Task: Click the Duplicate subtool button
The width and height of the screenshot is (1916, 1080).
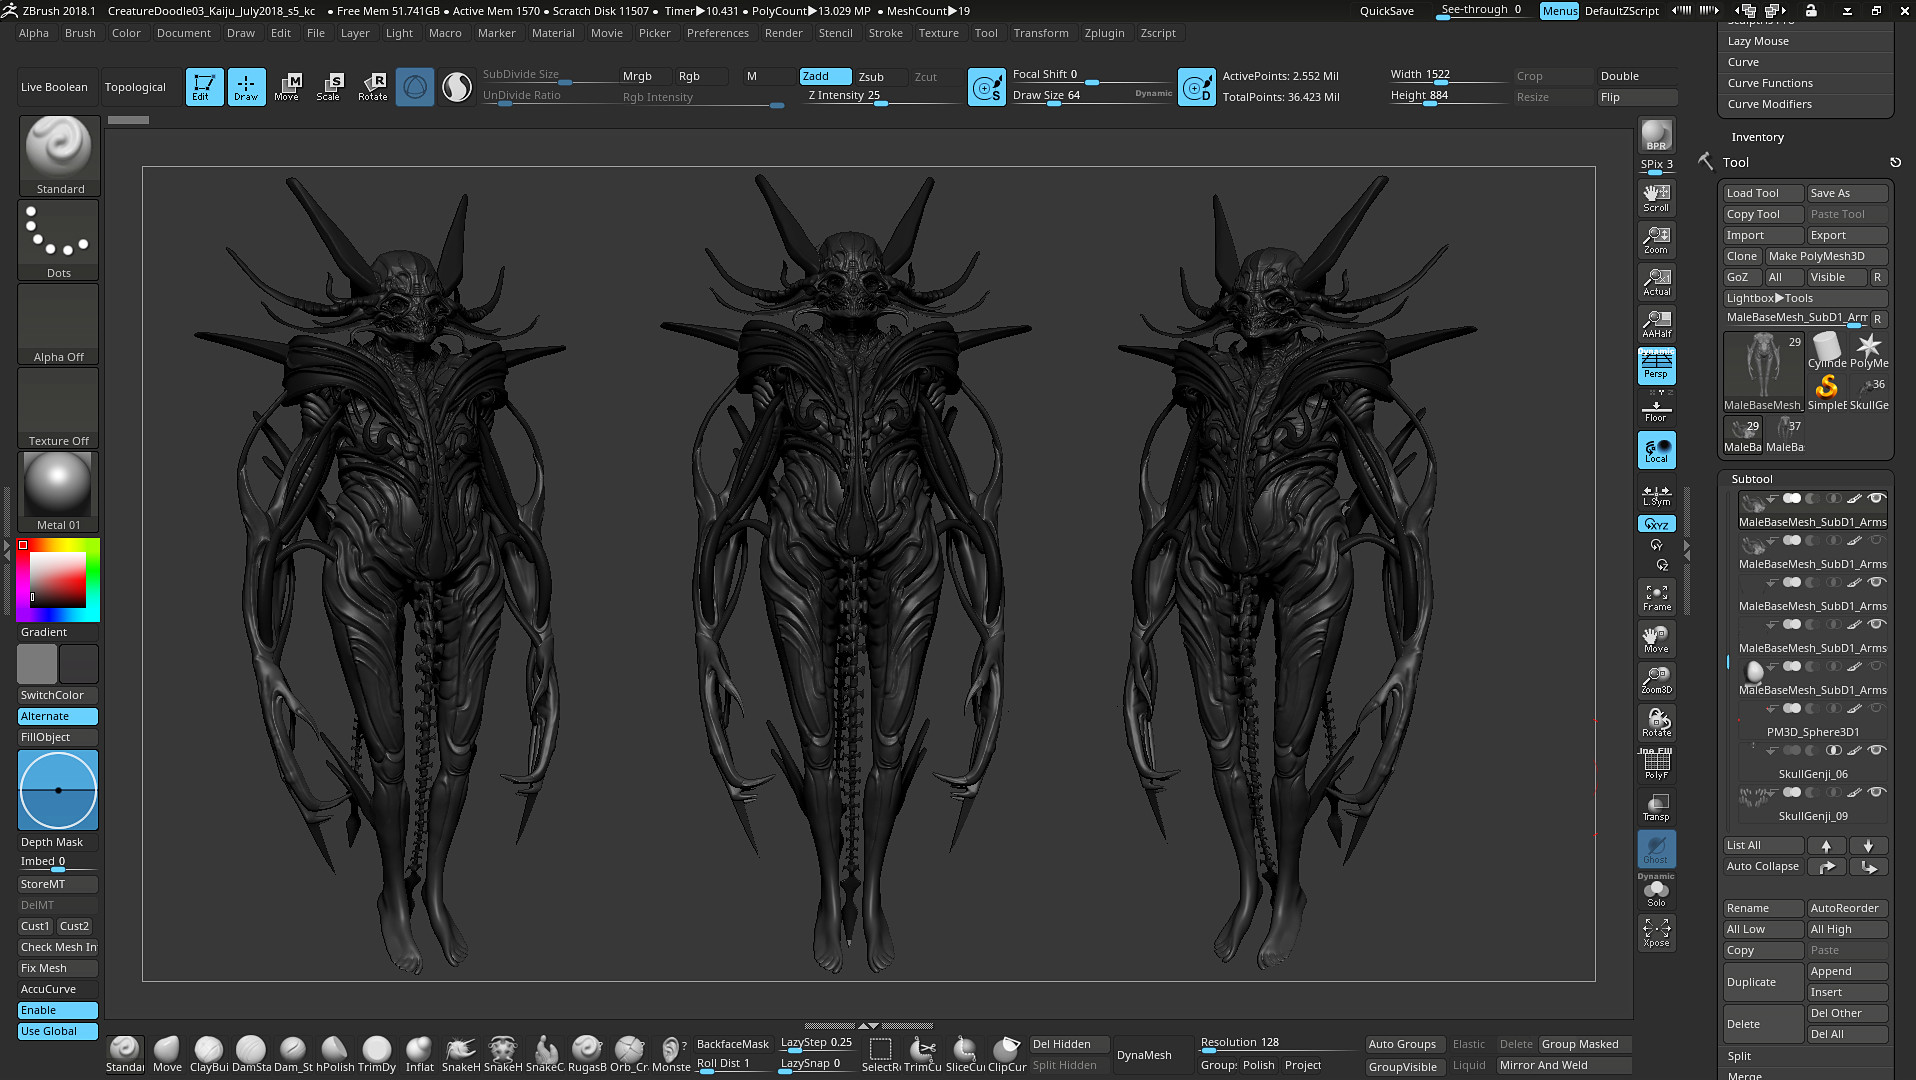Action: [x=1763, y=982]
